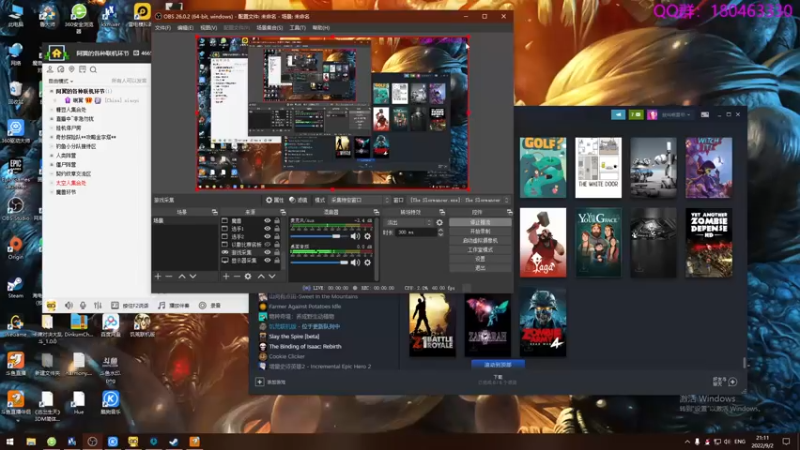Click the 停止推流 button

(x=480, y=222)
